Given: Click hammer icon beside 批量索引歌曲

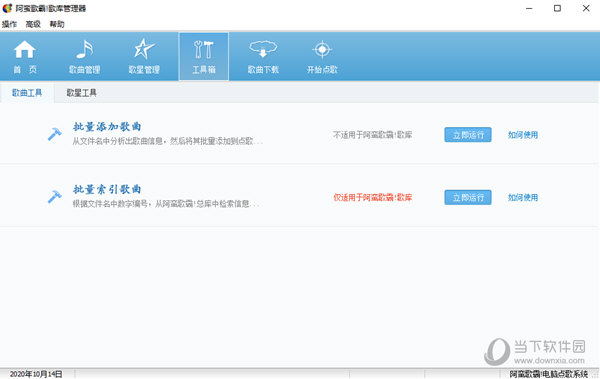Looking at the screenshot, I should 54,197.
